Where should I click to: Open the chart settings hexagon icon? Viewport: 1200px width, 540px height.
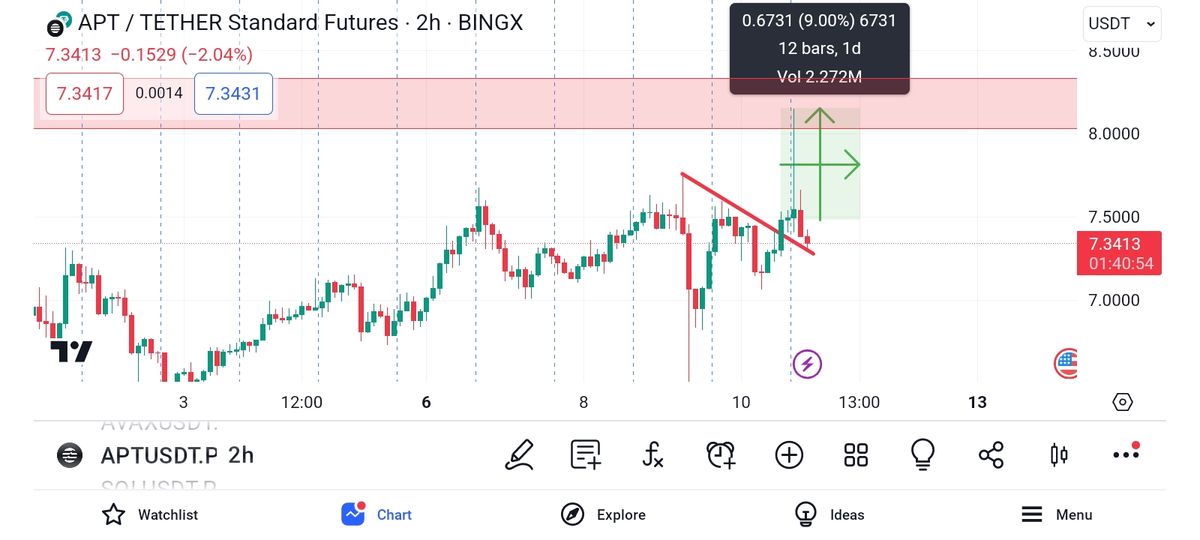[x=1122, y=402]
